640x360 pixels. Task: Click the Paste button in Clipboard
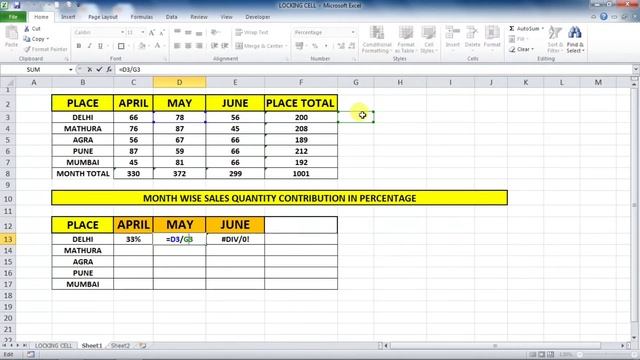click(x=11, y=38)
